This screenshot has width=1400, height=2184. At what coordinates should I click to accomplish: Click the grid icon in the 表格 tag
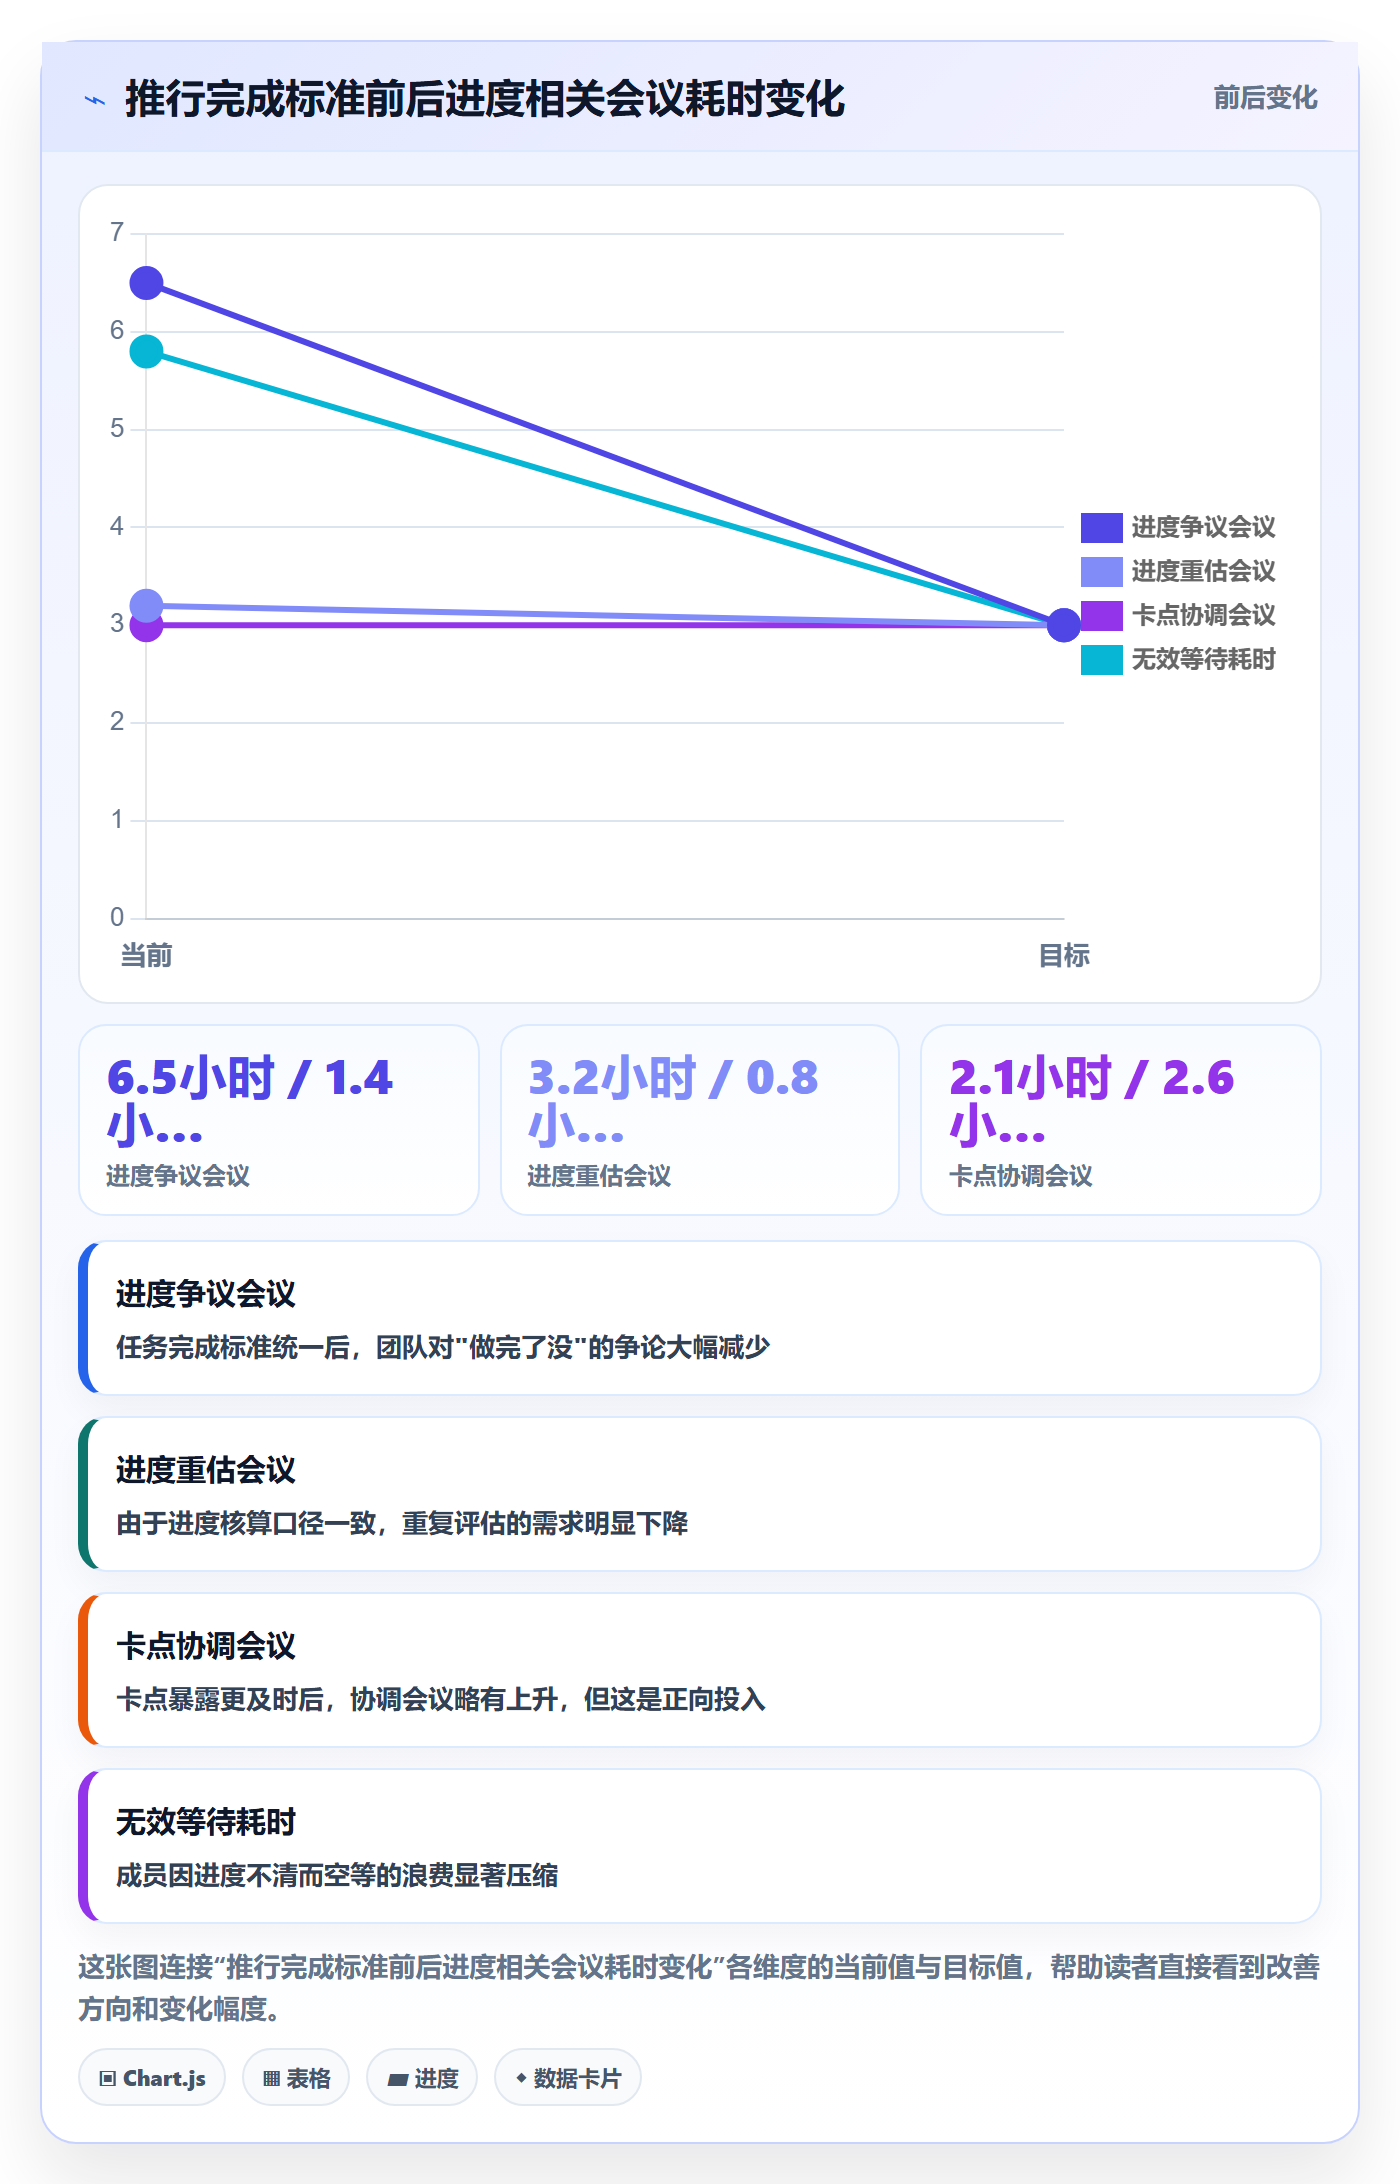[x=271, y=2079]
